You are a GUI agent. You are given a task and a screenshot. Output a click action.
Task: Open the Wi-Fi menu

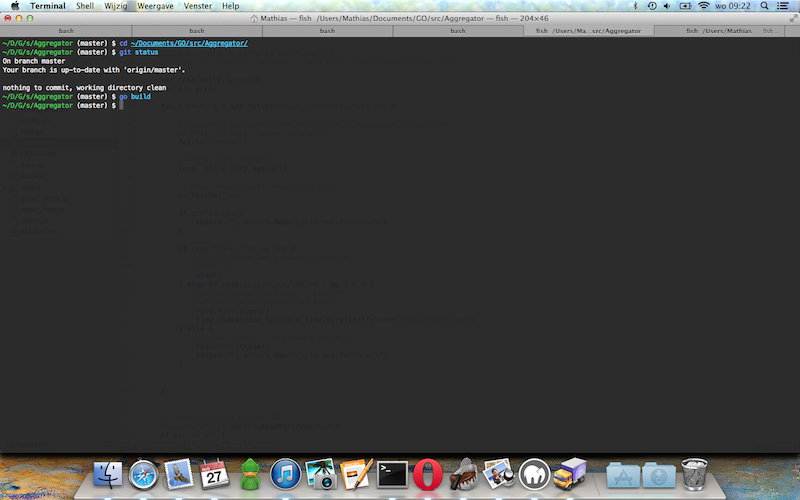pos(704,6)
